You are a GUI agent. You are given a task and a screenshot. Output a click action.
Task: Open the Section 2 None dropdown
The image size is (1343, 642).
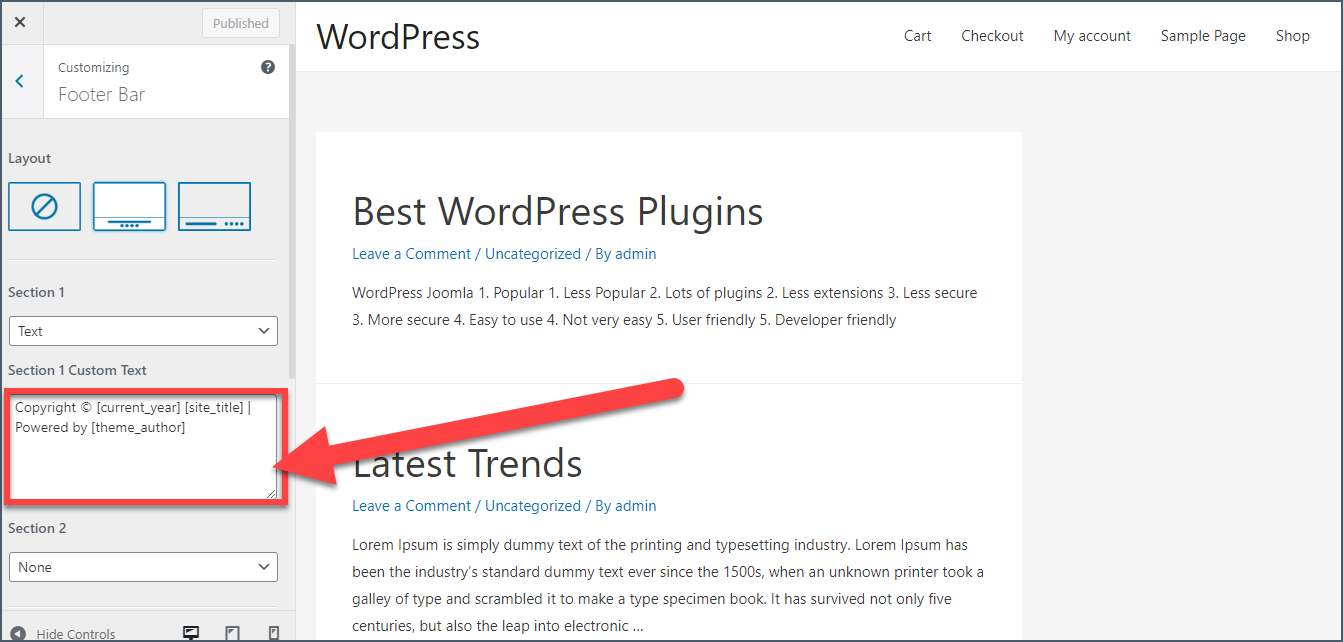(x=143, y=567)
